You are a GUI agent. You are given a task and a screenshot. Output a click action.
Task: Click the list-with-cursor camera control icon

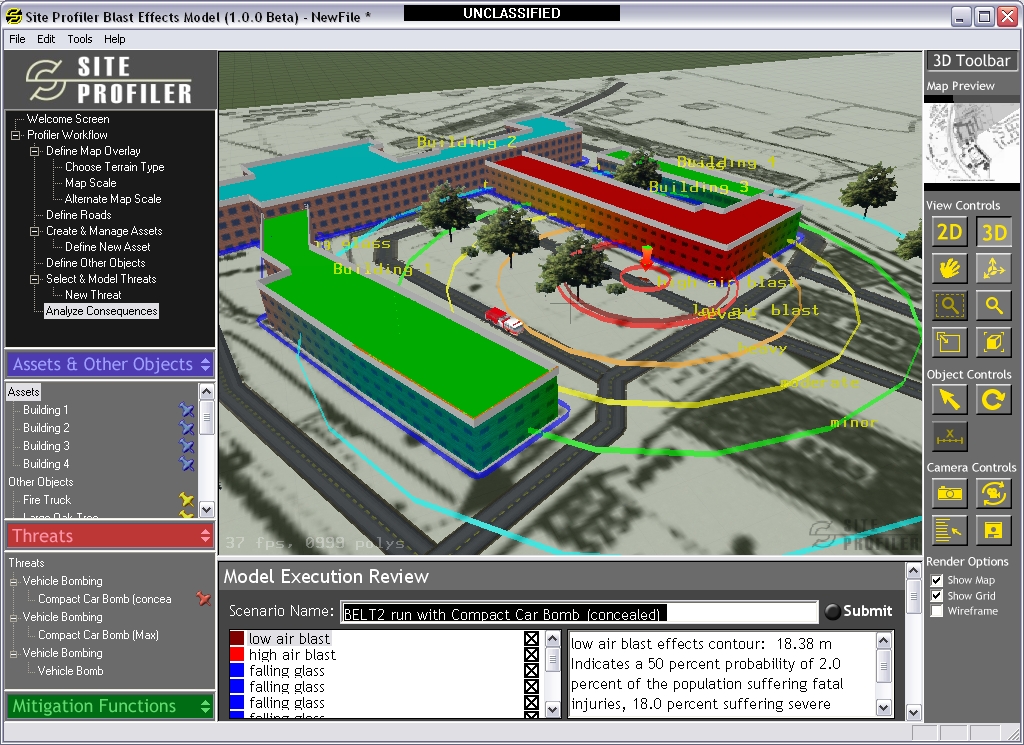[x=949, y=530]
